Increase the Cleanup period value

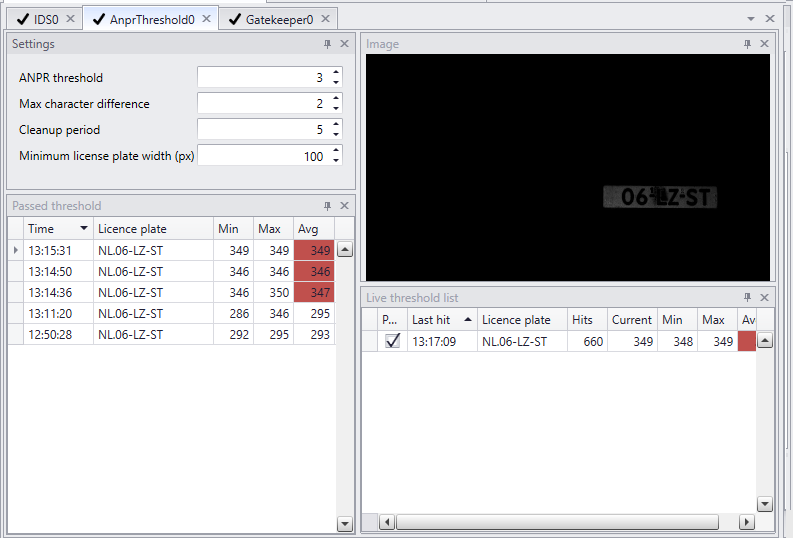[336, 124]
